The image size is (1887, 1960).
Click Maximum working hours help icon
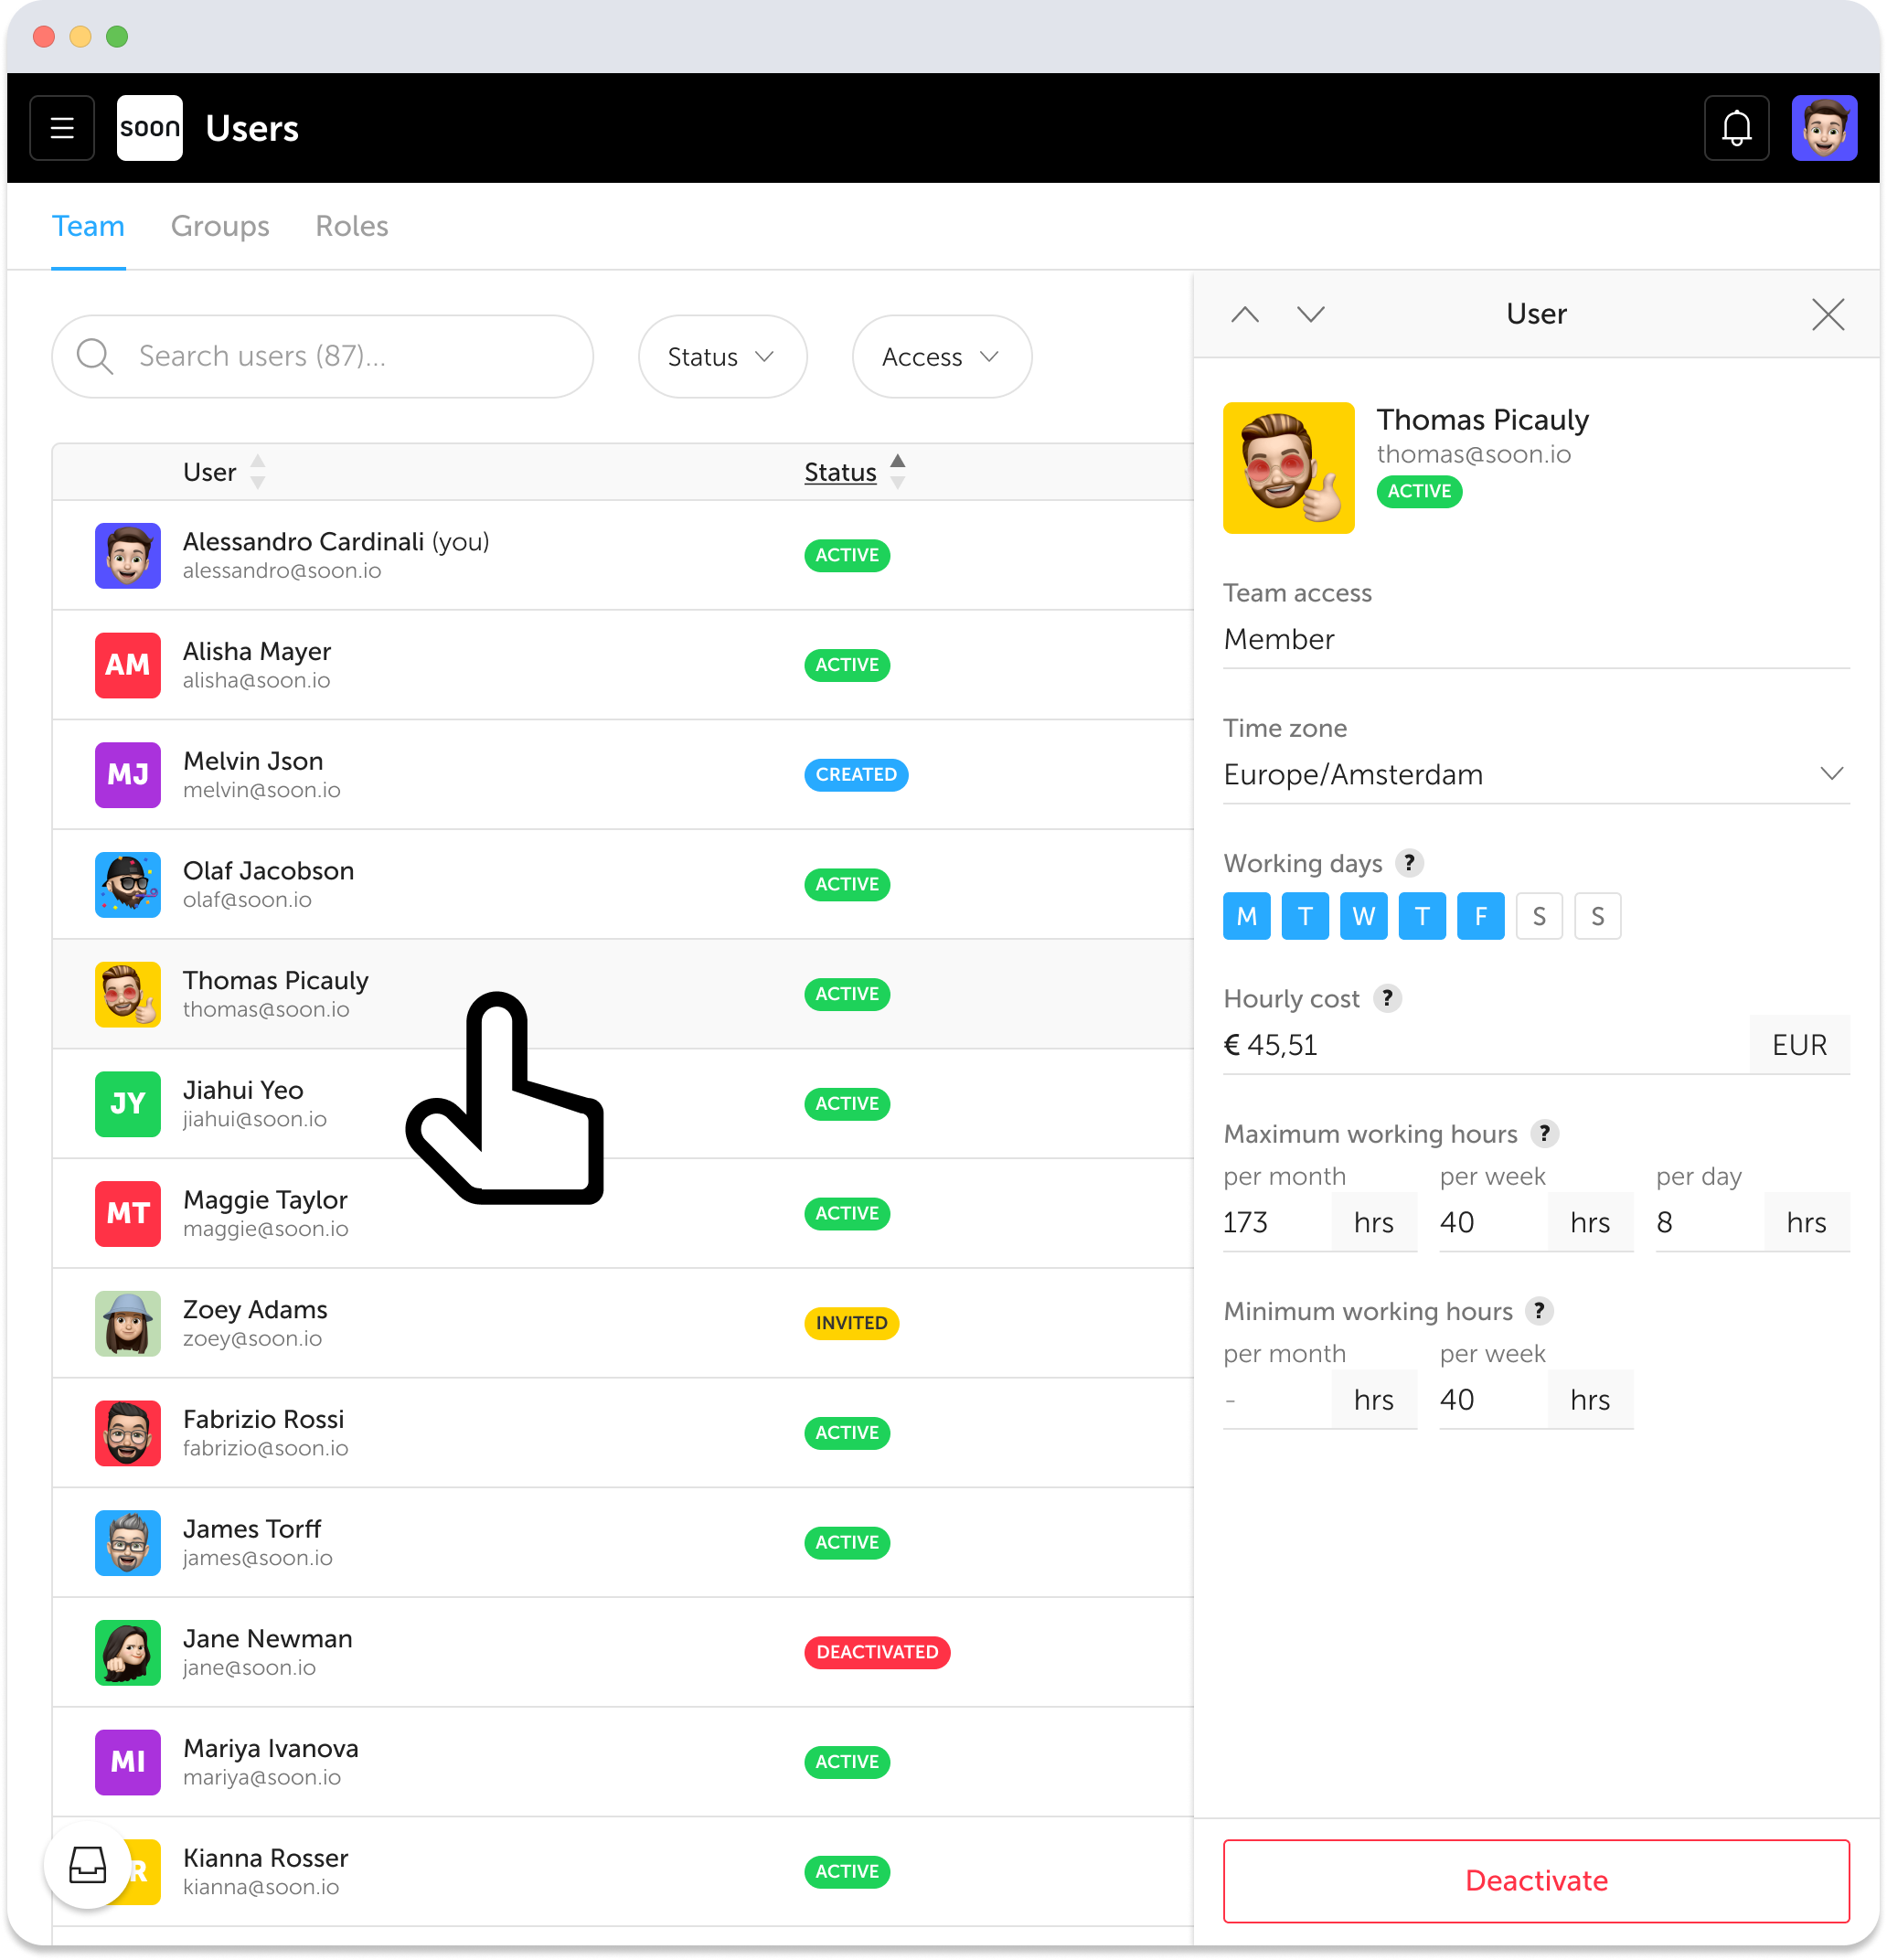[x=1544, y=1133]
